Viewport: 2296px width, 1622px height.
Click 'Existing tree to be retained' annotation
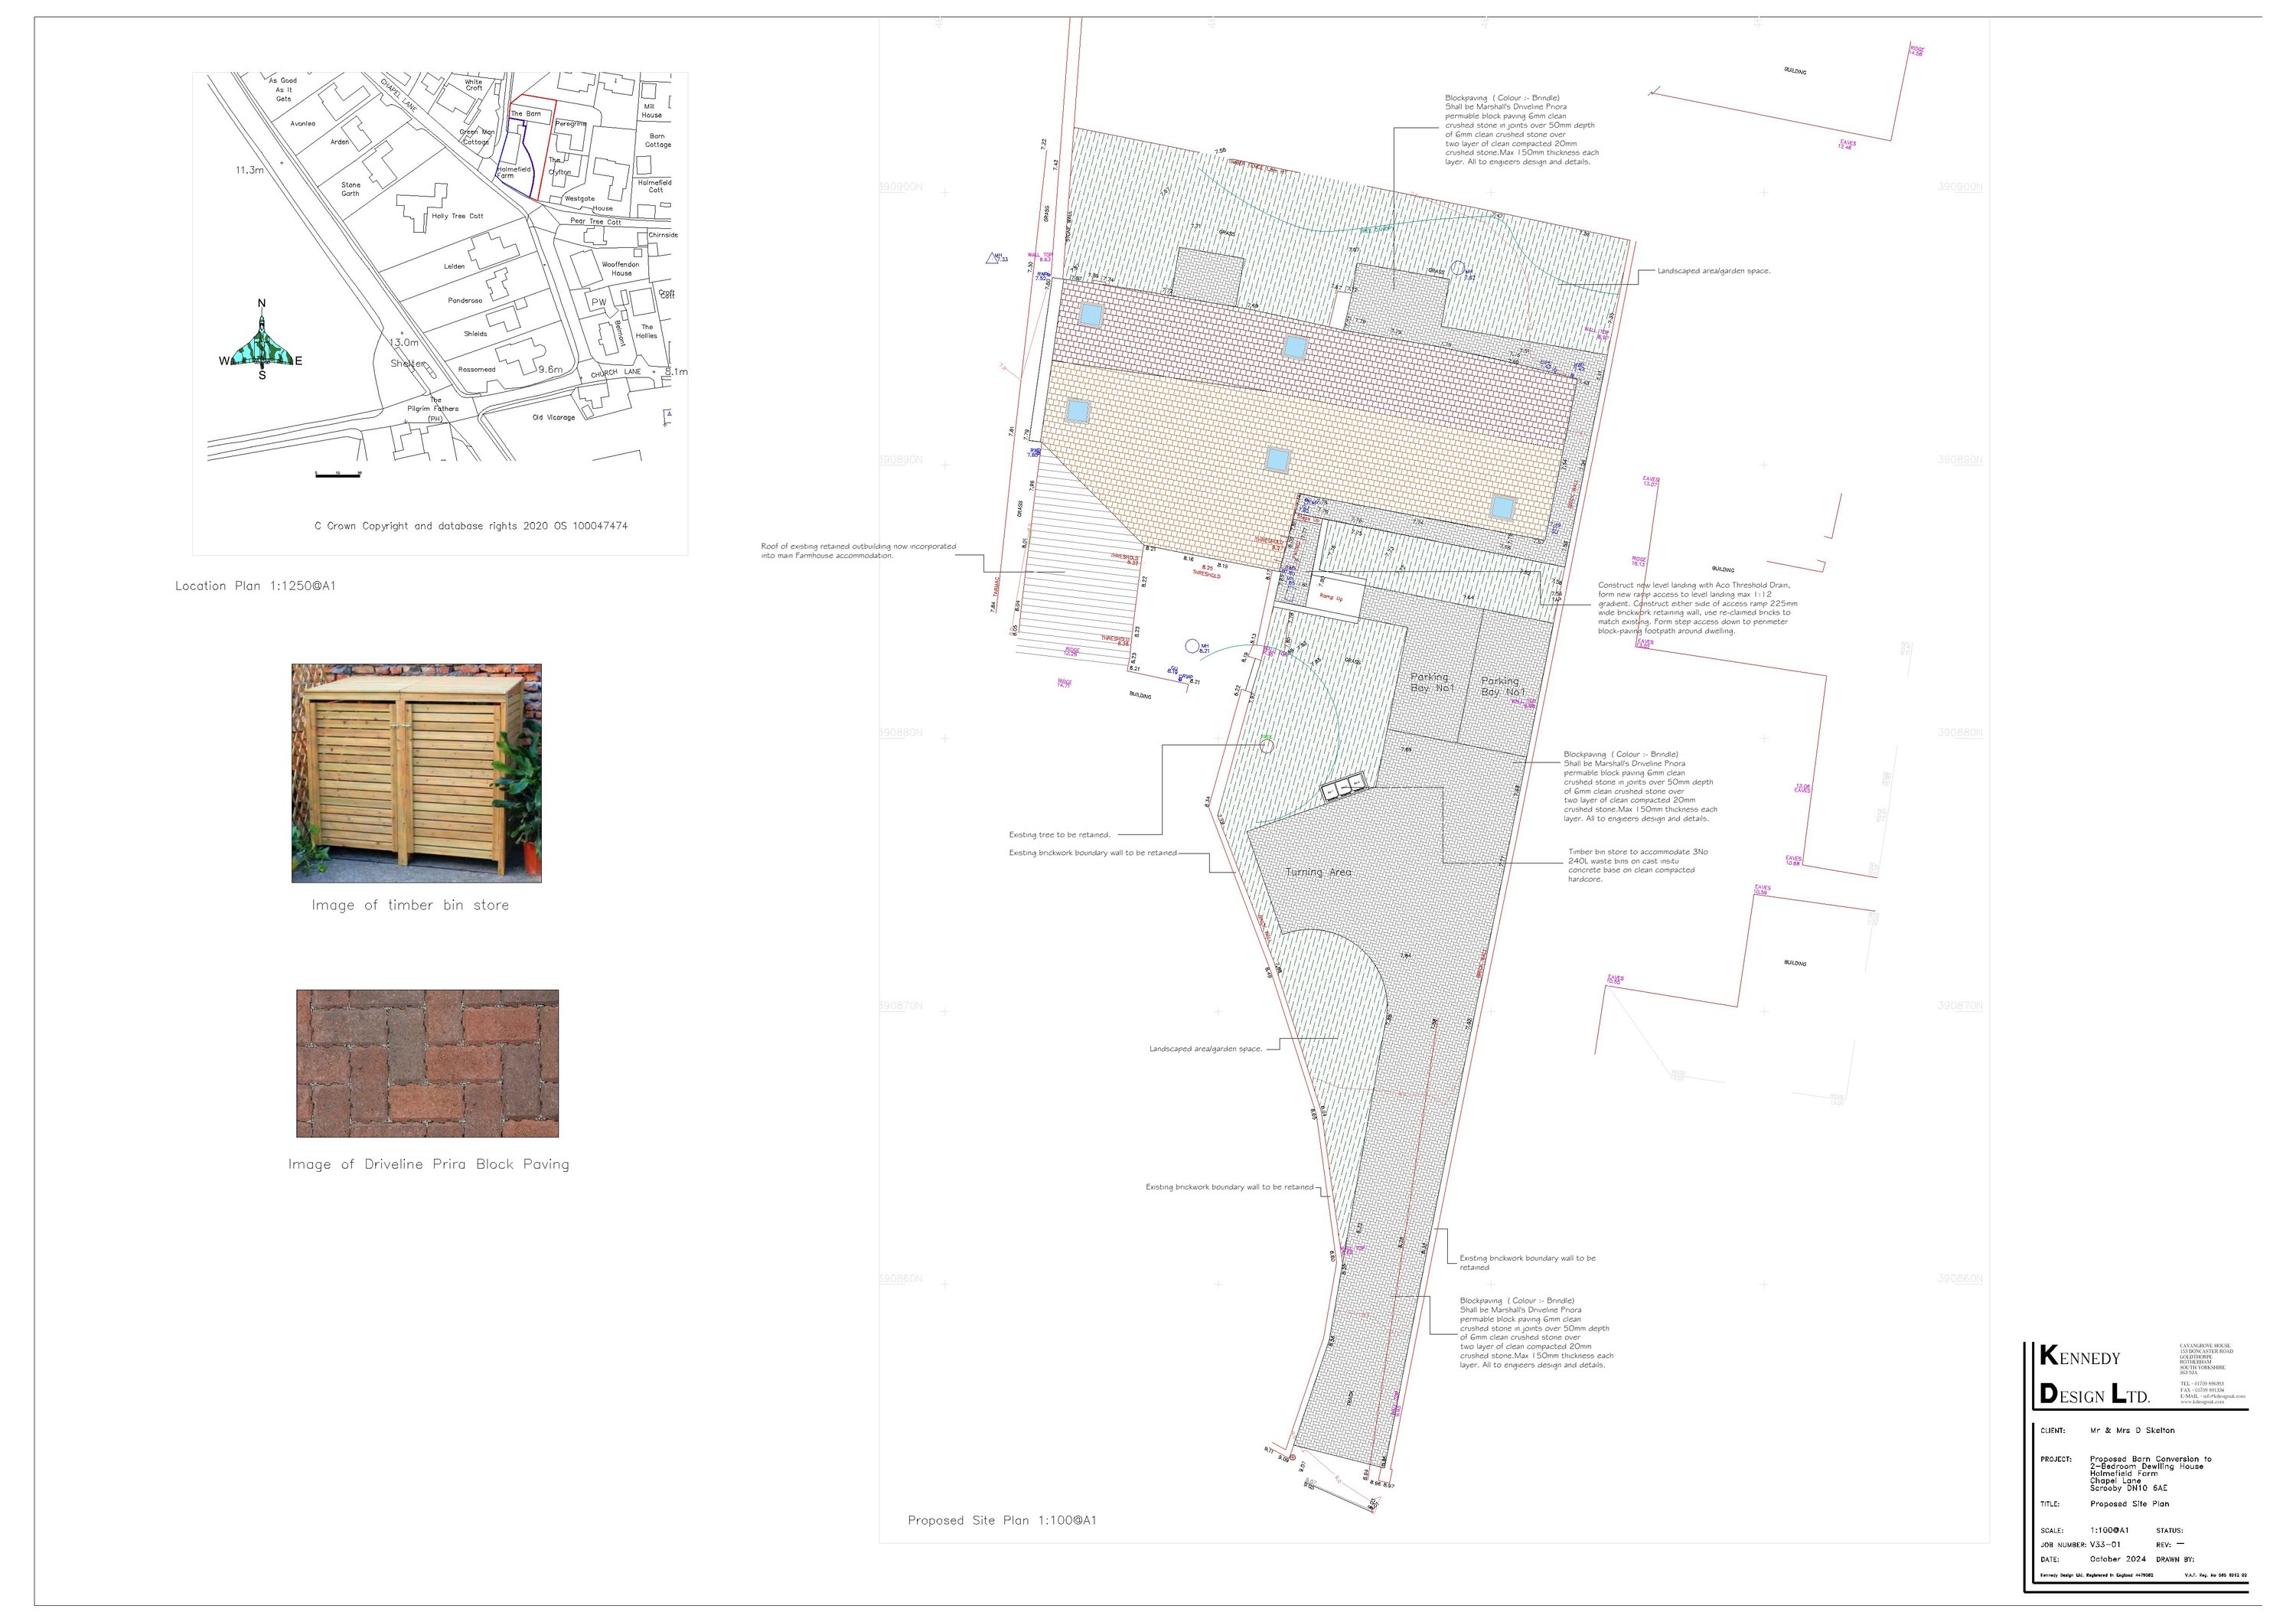click(1059, 835)
